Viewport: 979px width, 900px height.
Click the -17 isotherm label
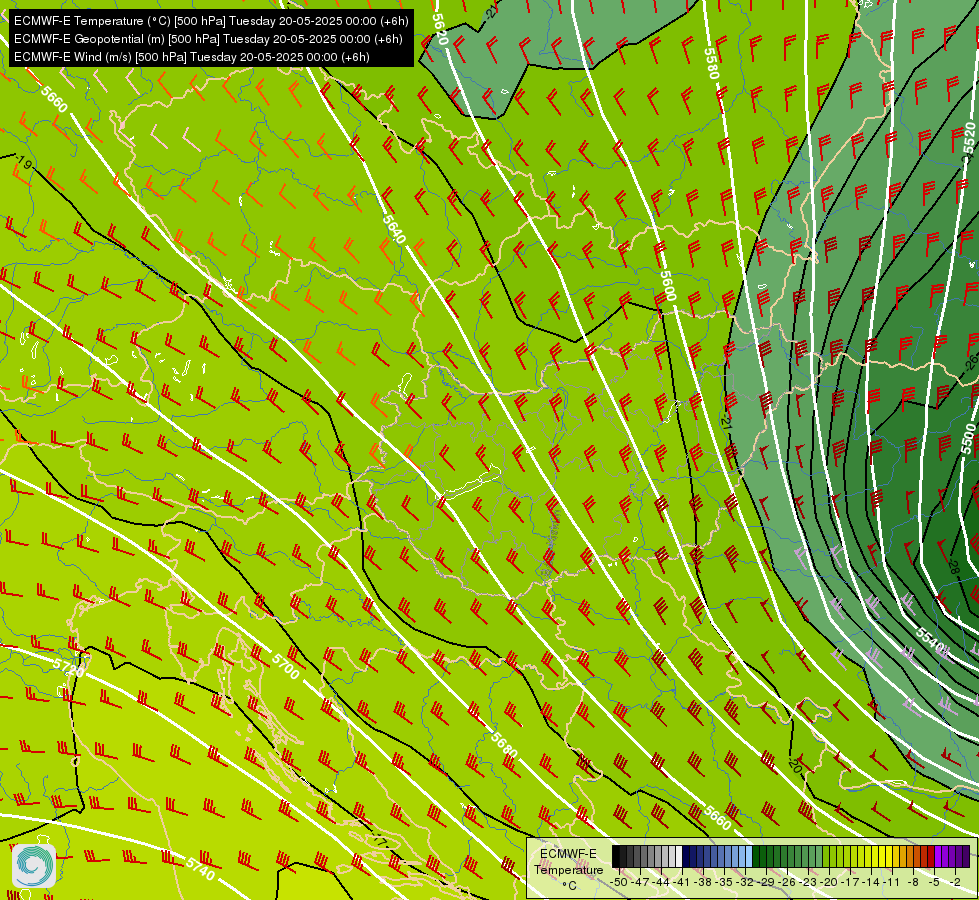380,841
